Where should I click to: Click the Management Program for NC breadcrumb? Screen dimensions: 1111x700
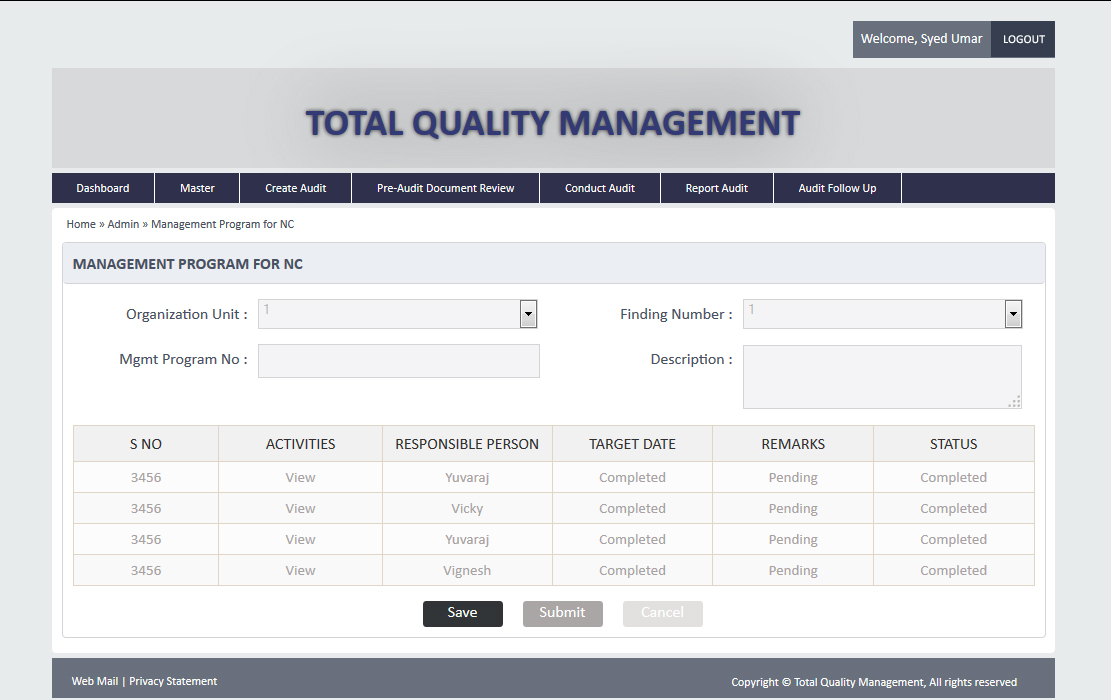(x=222, y=224)
